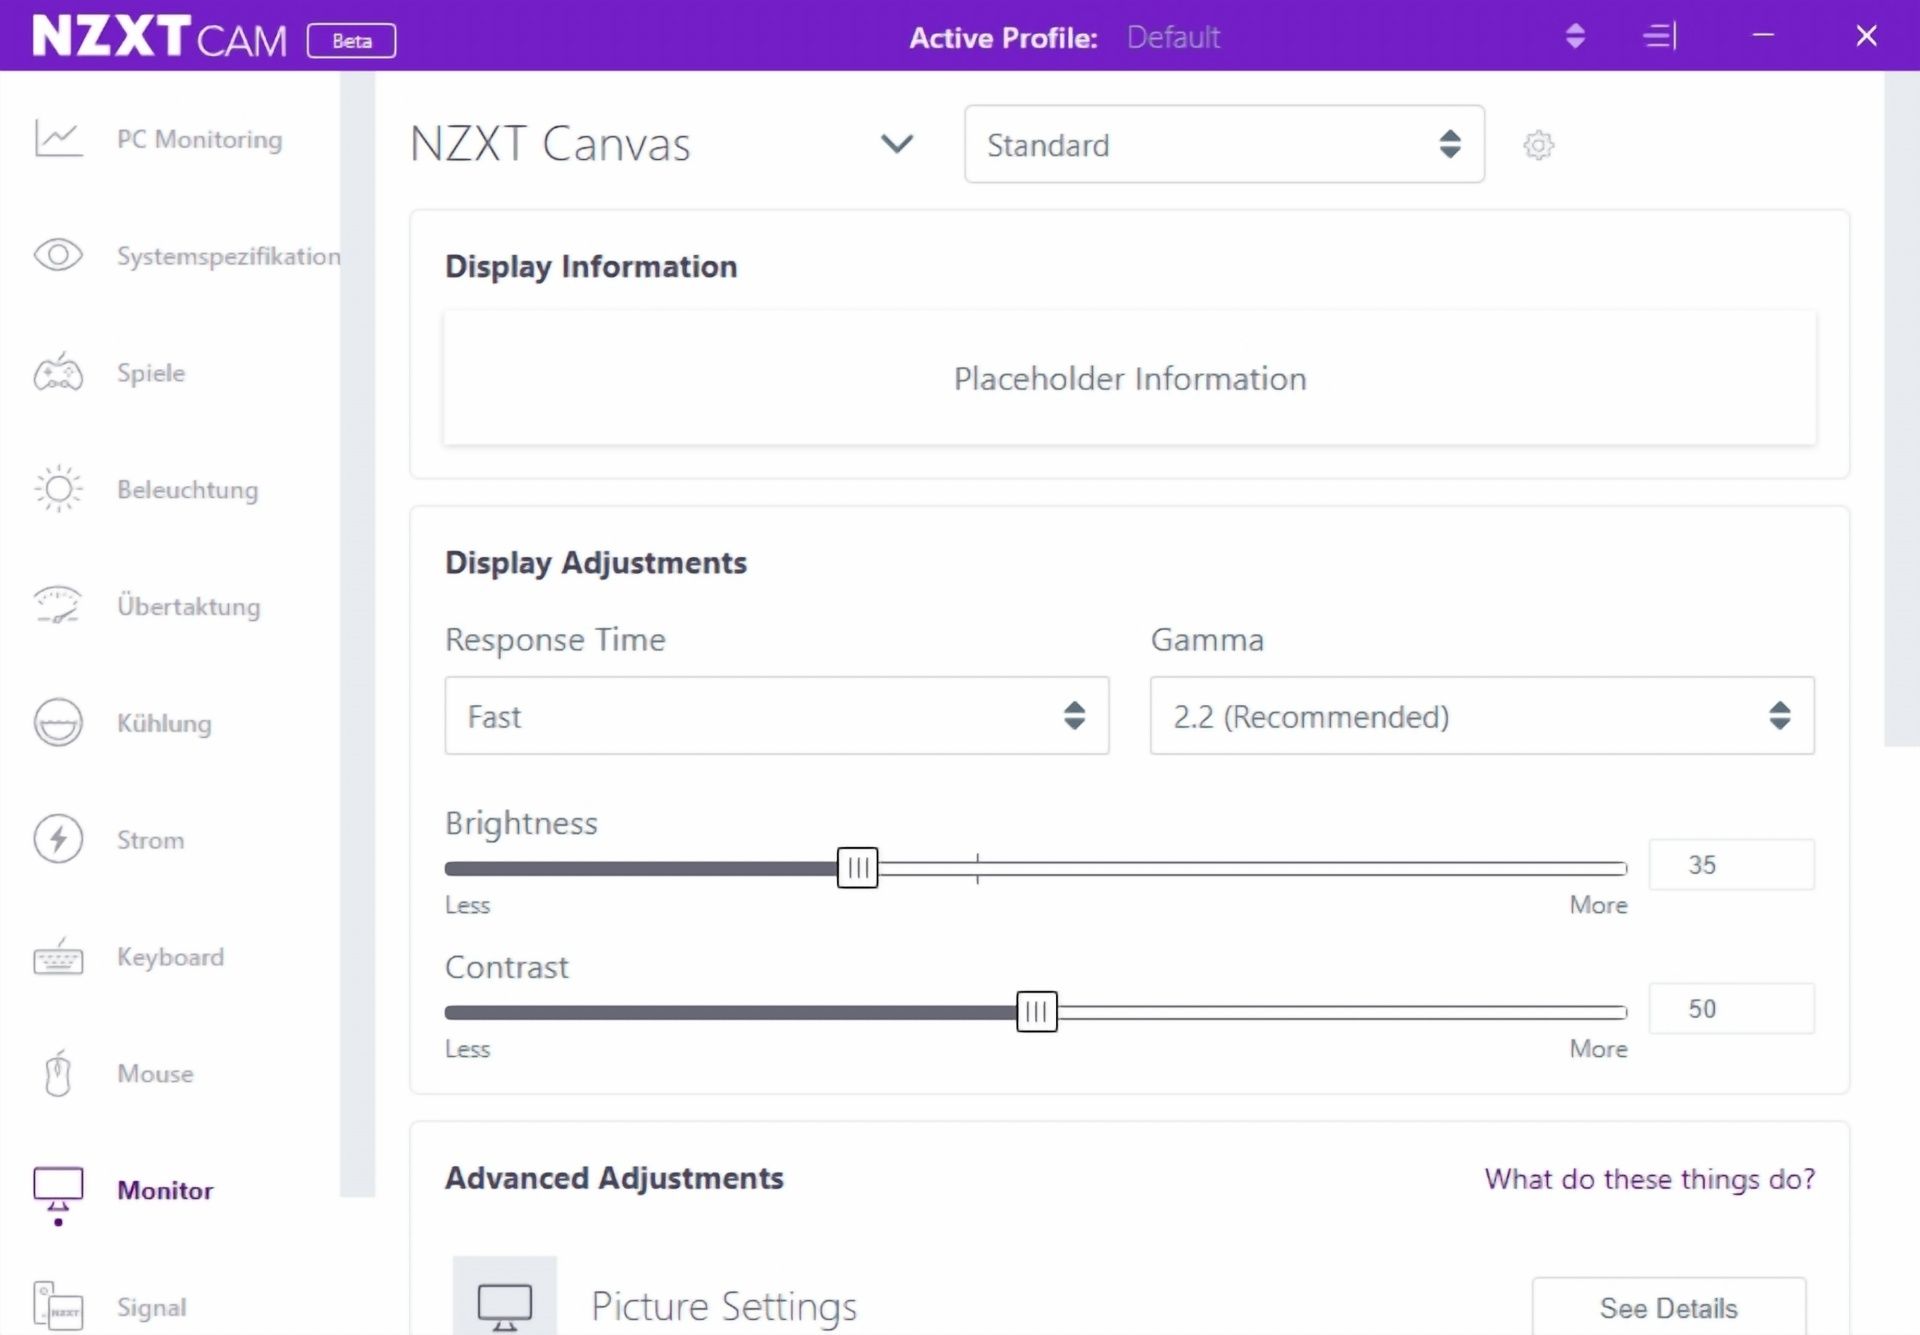Navigate to the Kühlung section
Viewport: 1920px width, 1335px height.
(x=164, y=723)
